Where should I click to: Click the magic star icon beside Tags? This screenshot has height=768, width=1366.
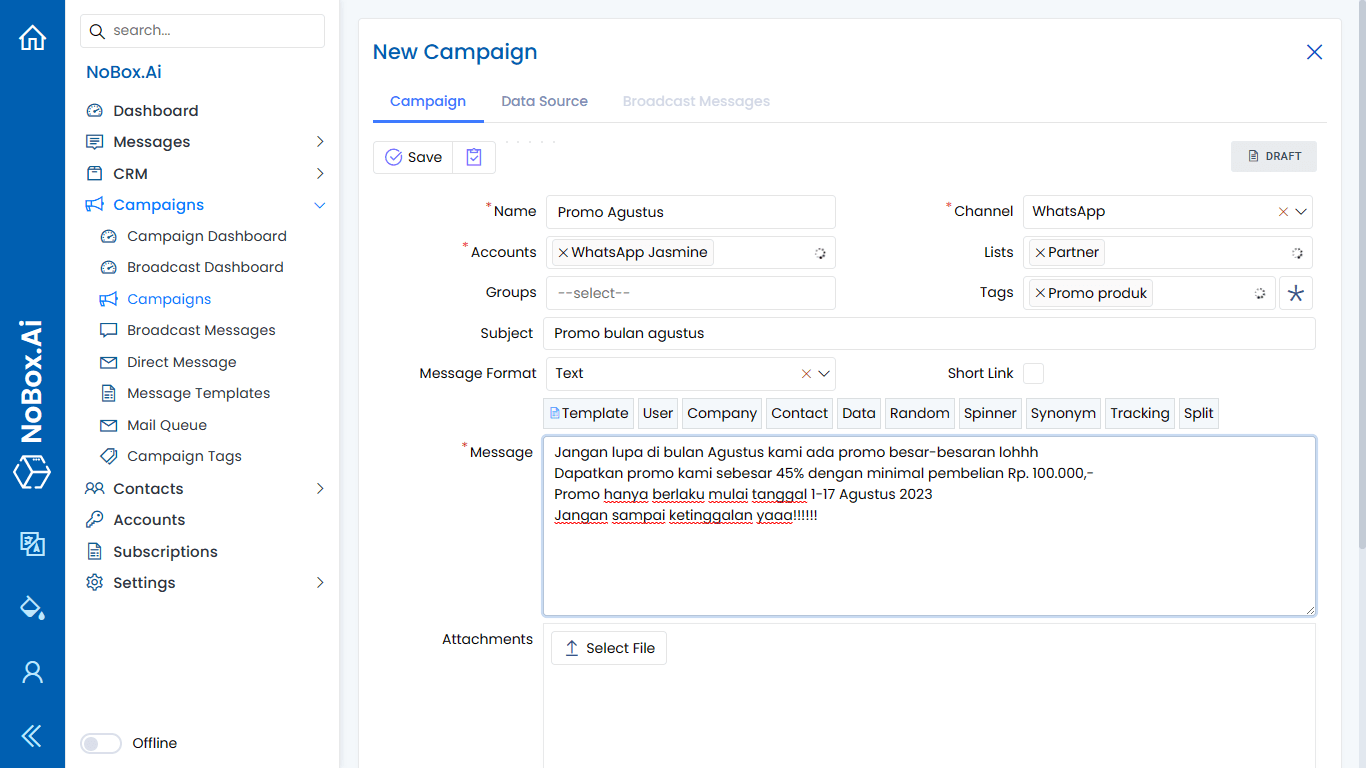1296,292
